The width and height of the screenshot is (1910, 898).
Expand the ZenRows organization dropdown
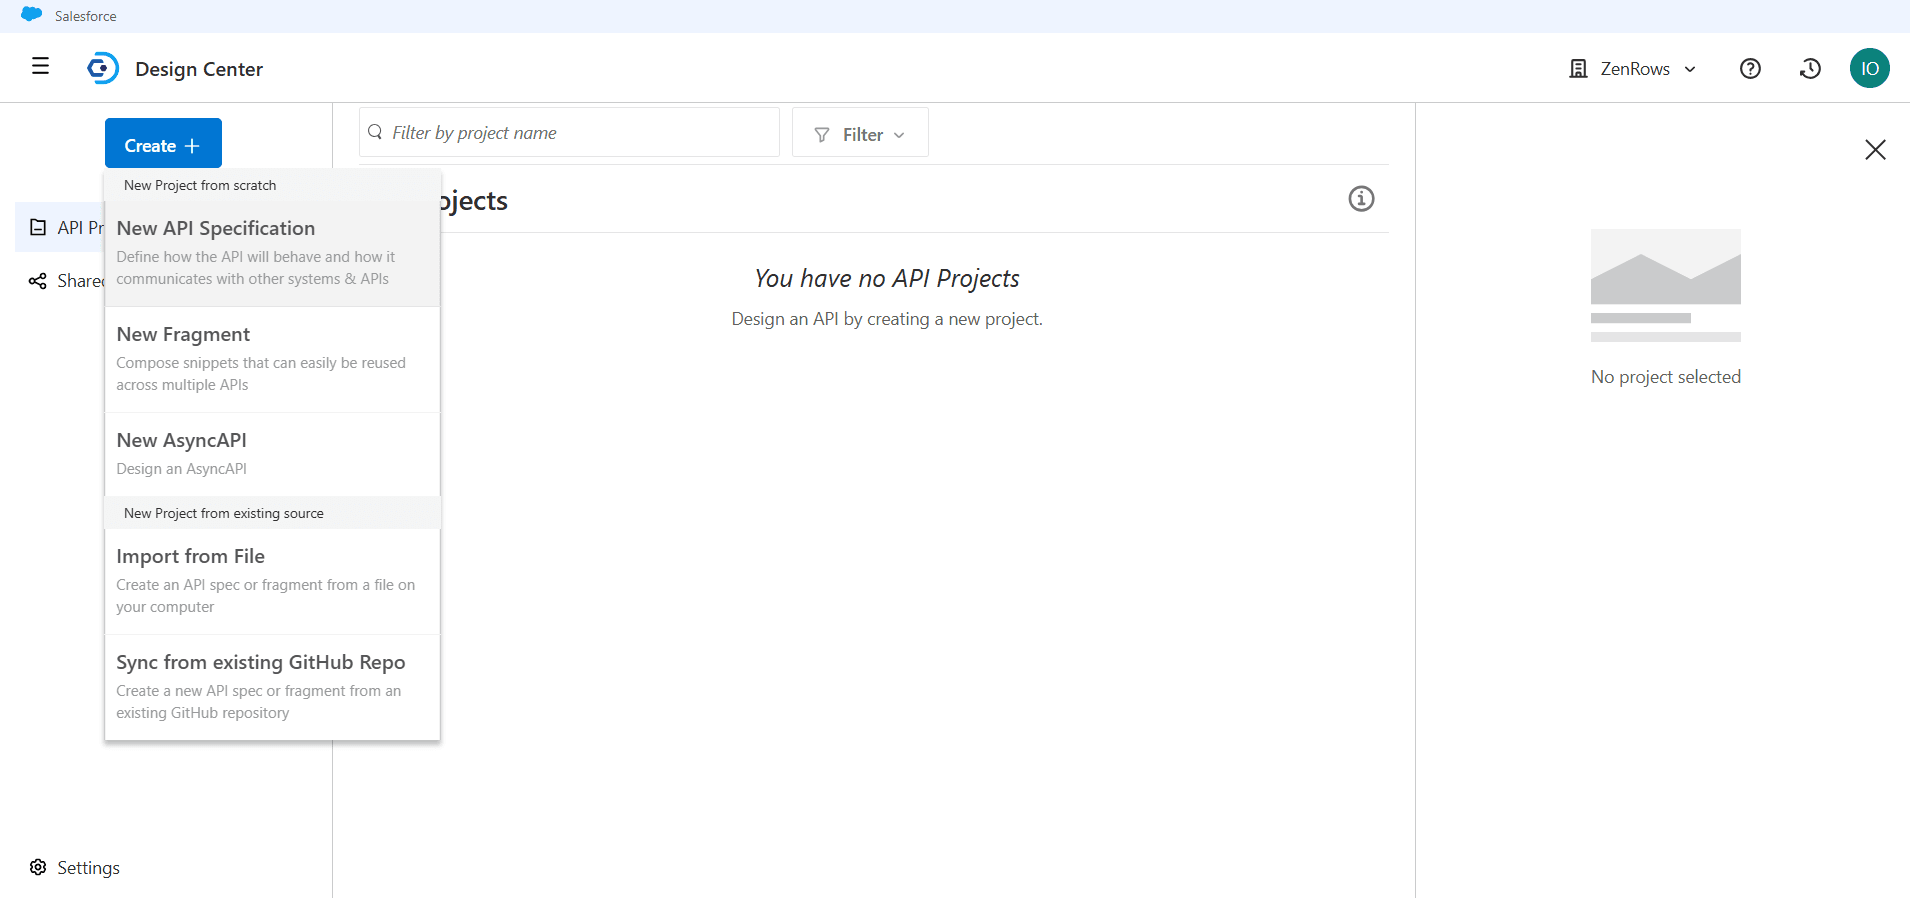coord(1633,68)
